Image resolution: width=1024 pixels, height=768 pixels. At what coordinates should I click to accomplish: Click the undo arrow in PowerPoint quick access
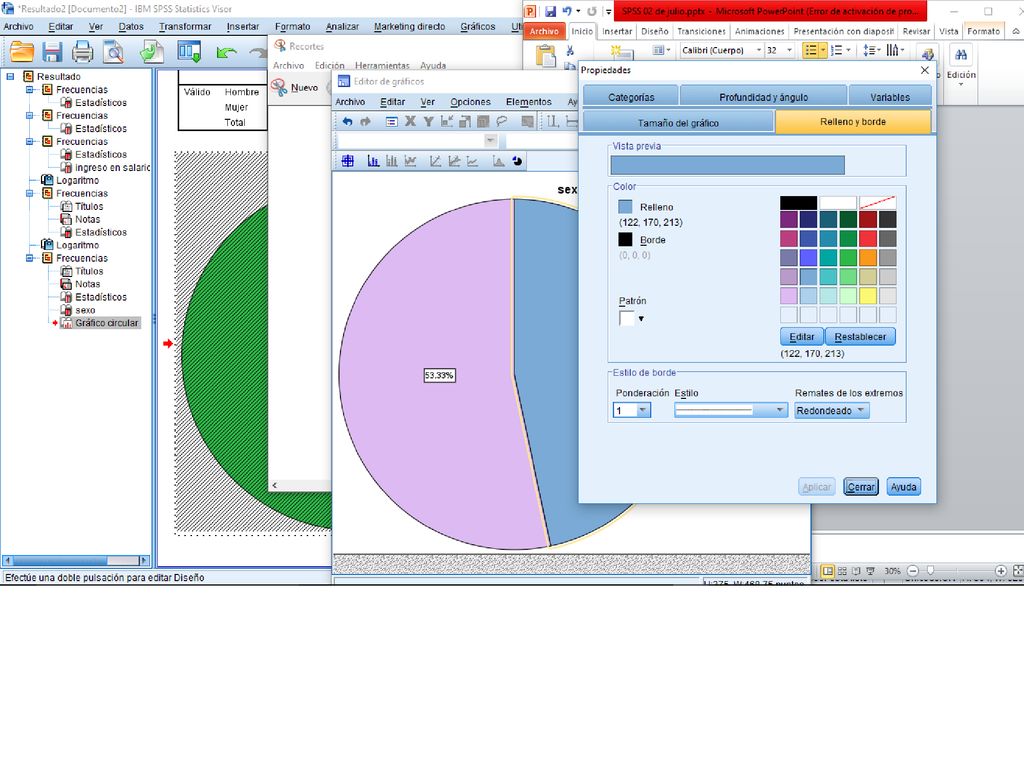[x=566, y=11]
